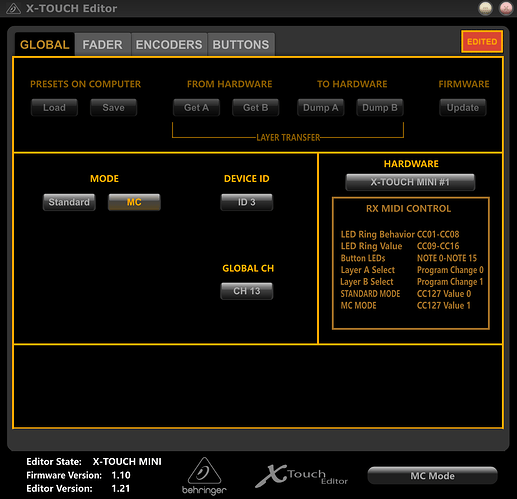
Task: Select Standard mode
Action: pos(69,202)
